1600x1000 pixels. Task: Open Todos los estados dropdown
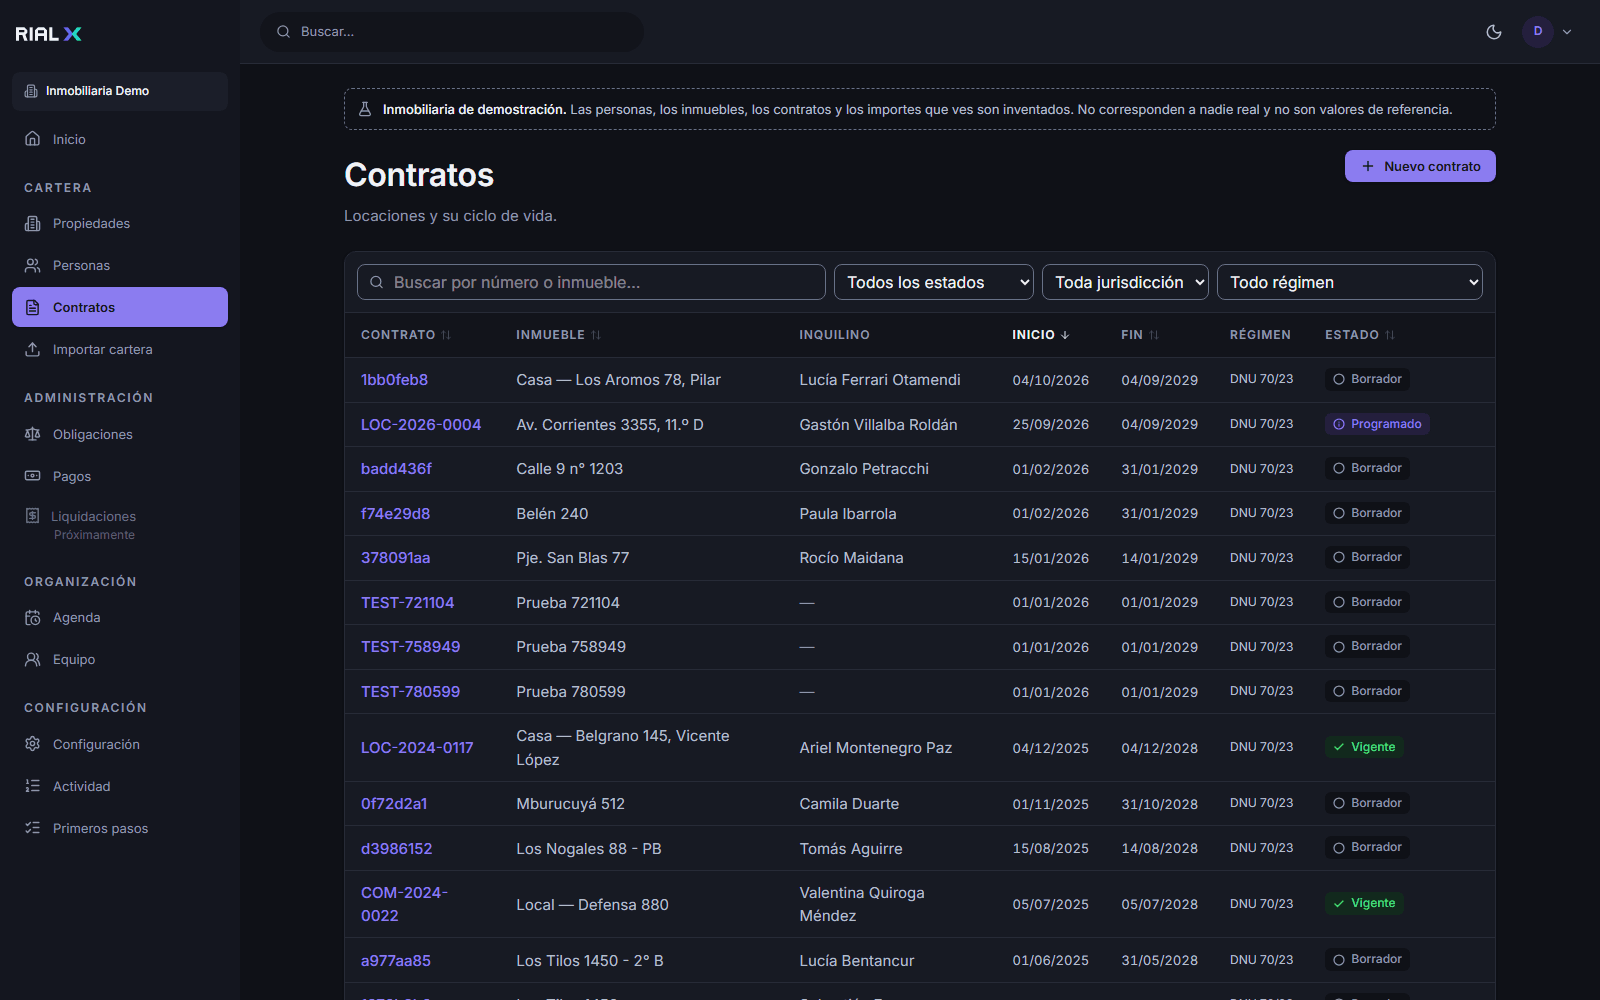tap(934, 282)
